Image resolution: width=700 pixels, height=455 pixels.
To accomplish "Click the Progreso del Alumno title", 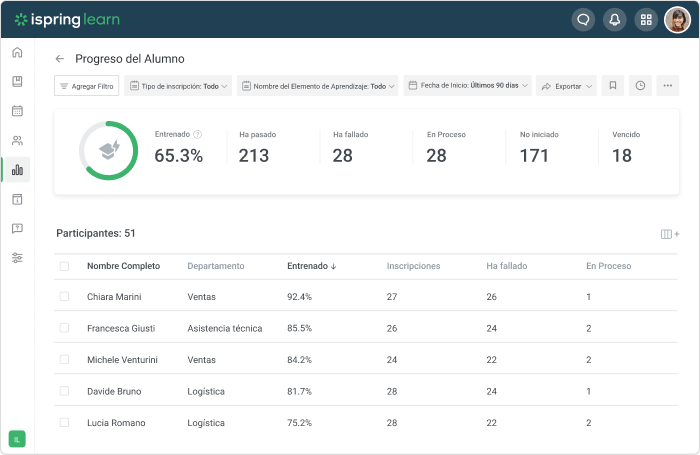I will click(129, 59).
